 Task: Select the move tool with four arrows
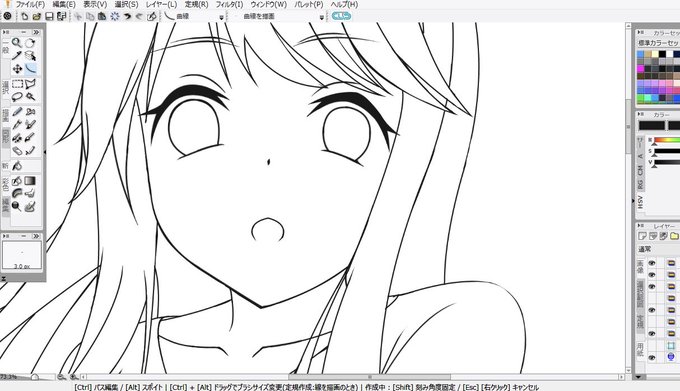tap(17, 69)
